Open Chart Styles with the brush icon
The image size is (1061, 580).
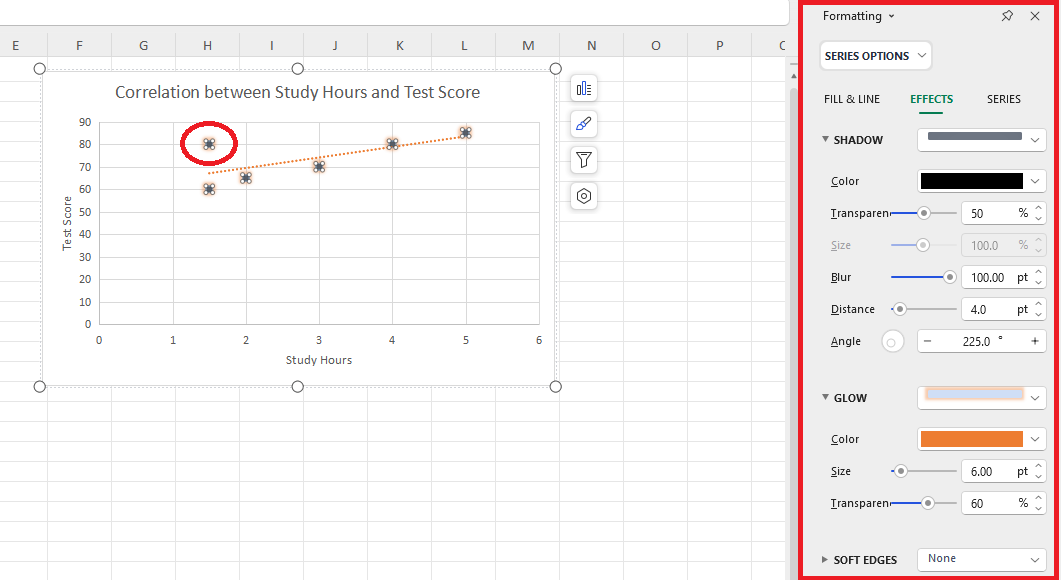(584, 124)
